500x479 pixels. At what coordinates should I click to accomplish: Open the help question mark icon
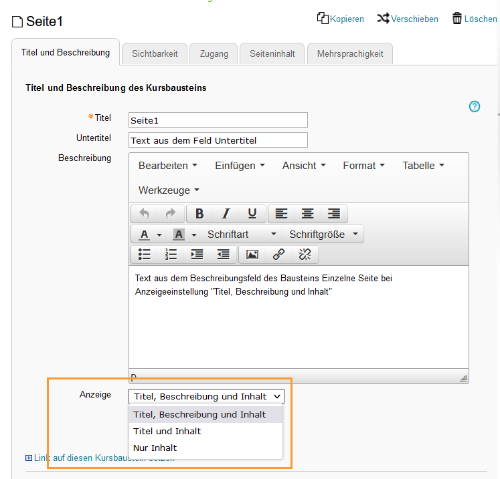[x=474, y=107]
